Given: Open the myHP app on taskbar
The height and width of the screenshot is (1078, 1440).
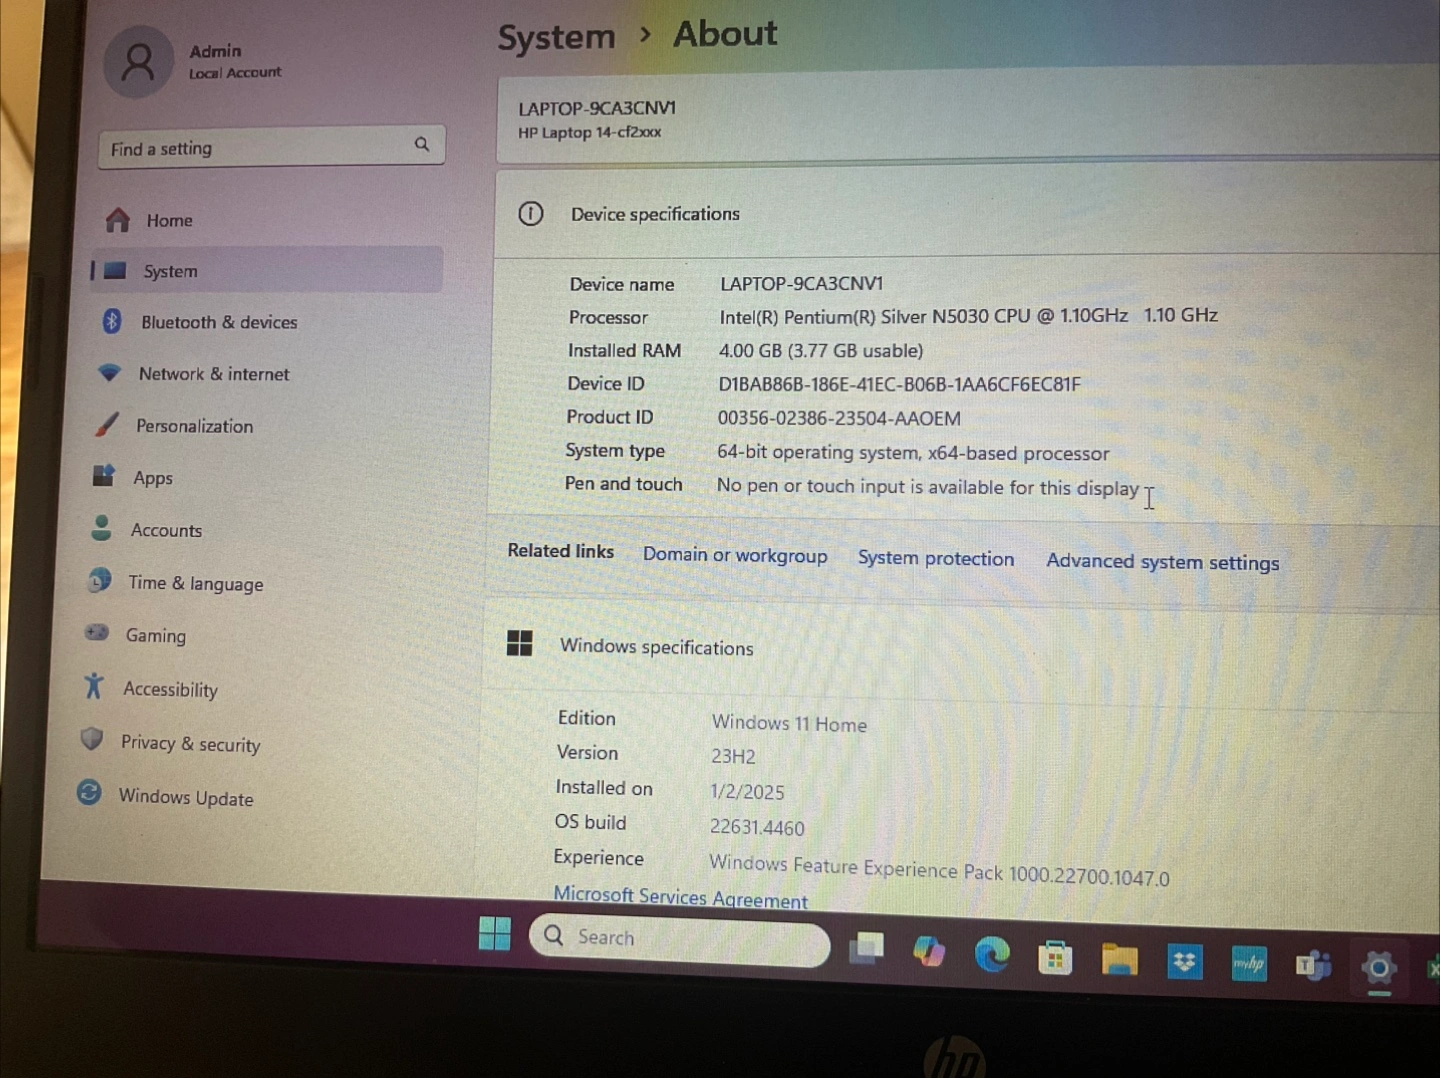Looking at the screenshot, I should [x=1249, y=965].
